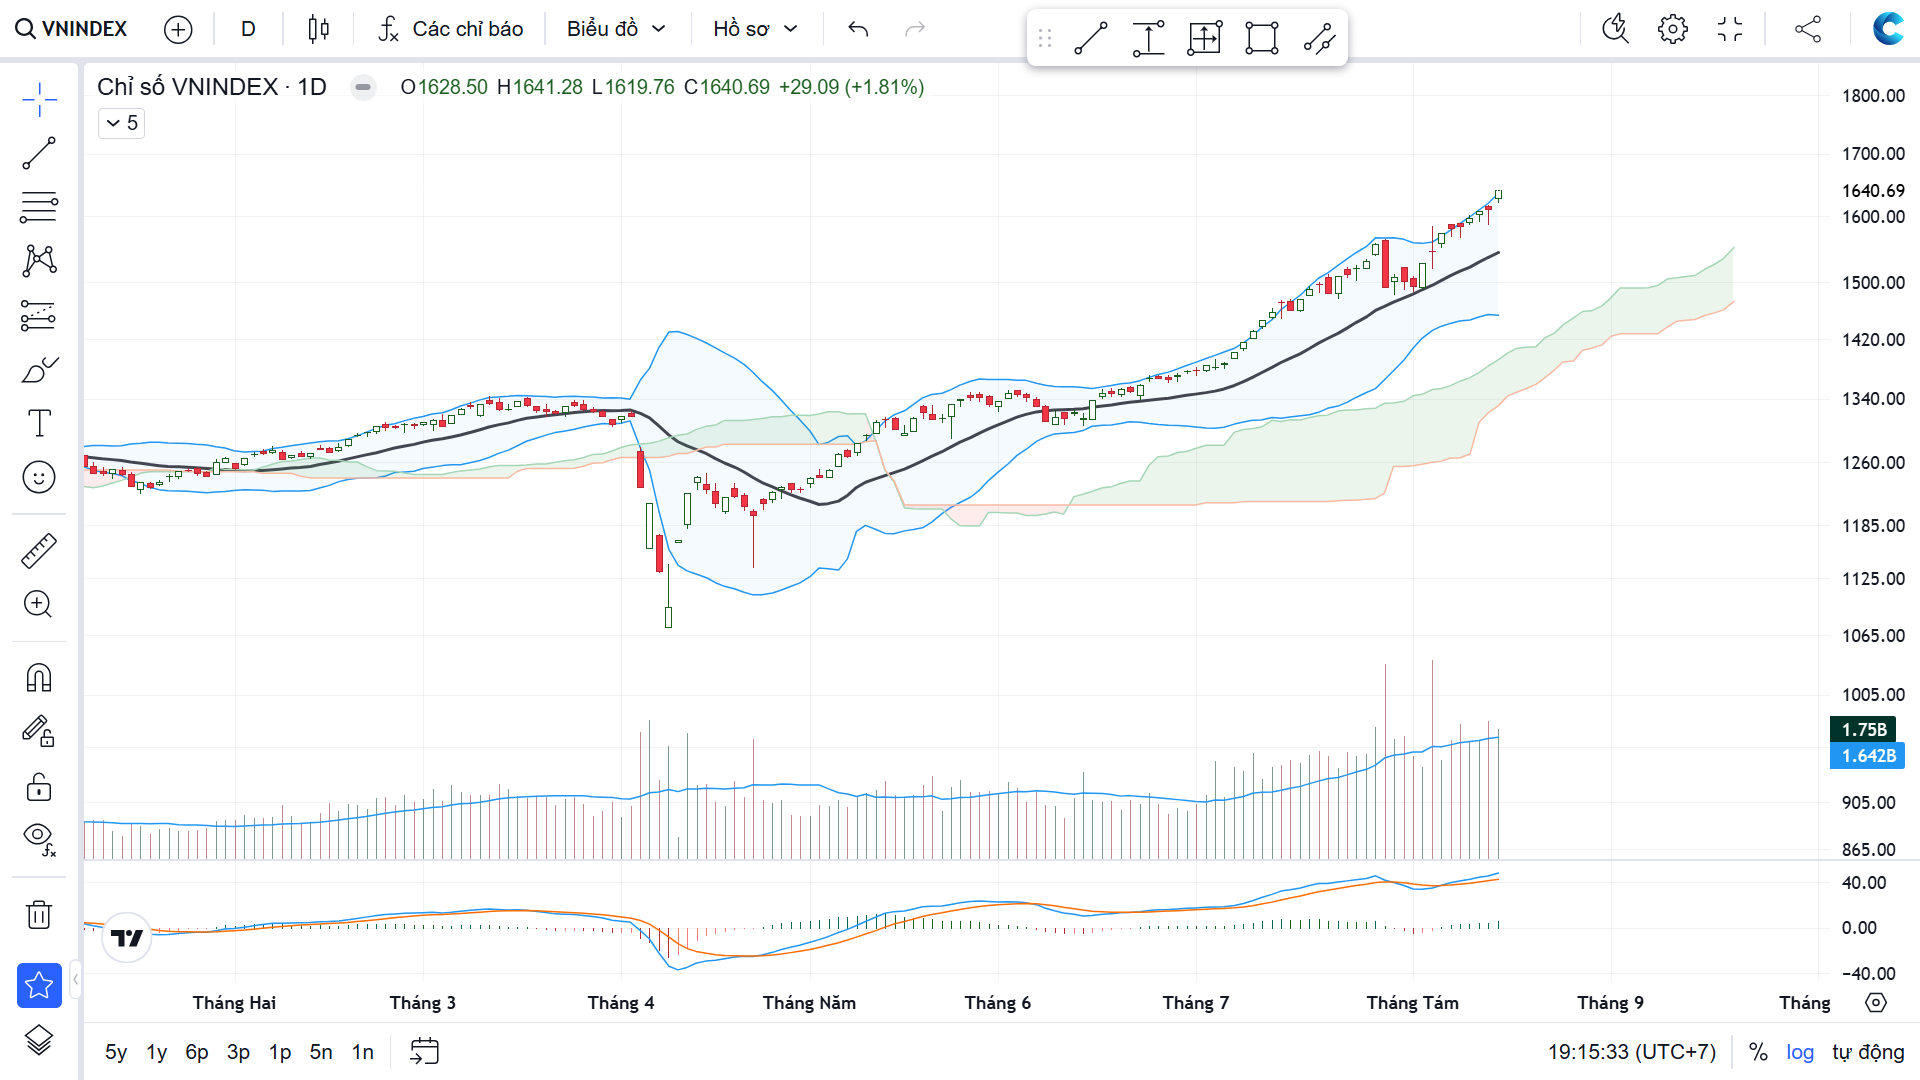Click the zoom in magnifier tool
Image resolution: width=1920 pixels, height=1080 pixels.
pos(39,604)
